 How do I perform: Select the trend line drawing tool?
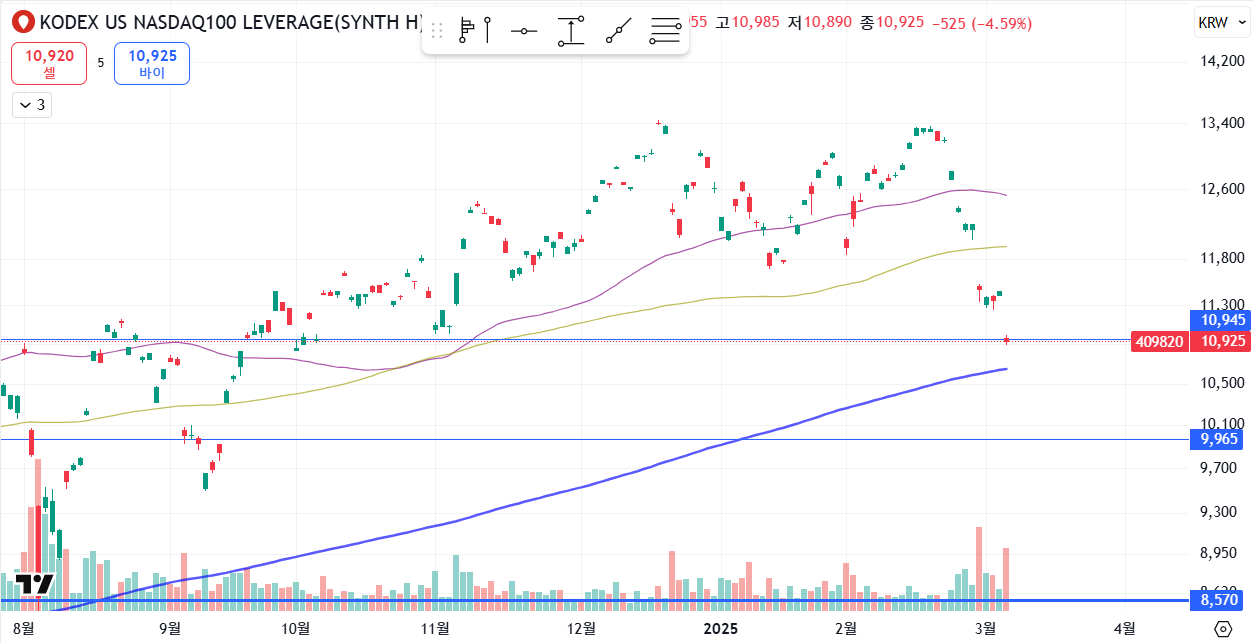click(x=618, y=32)
